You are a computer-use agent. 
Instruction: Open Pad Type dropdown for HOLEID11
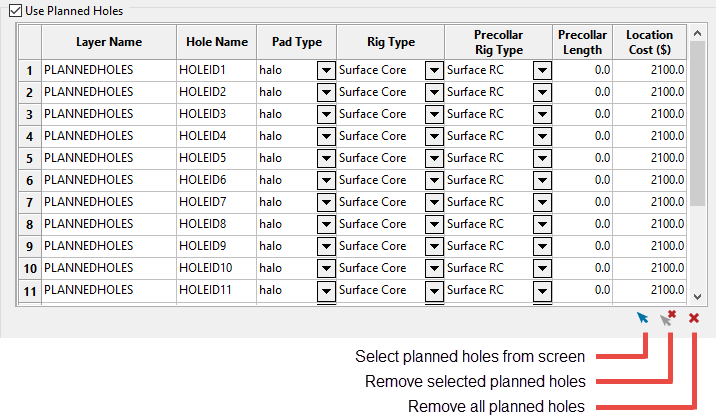[326, 290]
